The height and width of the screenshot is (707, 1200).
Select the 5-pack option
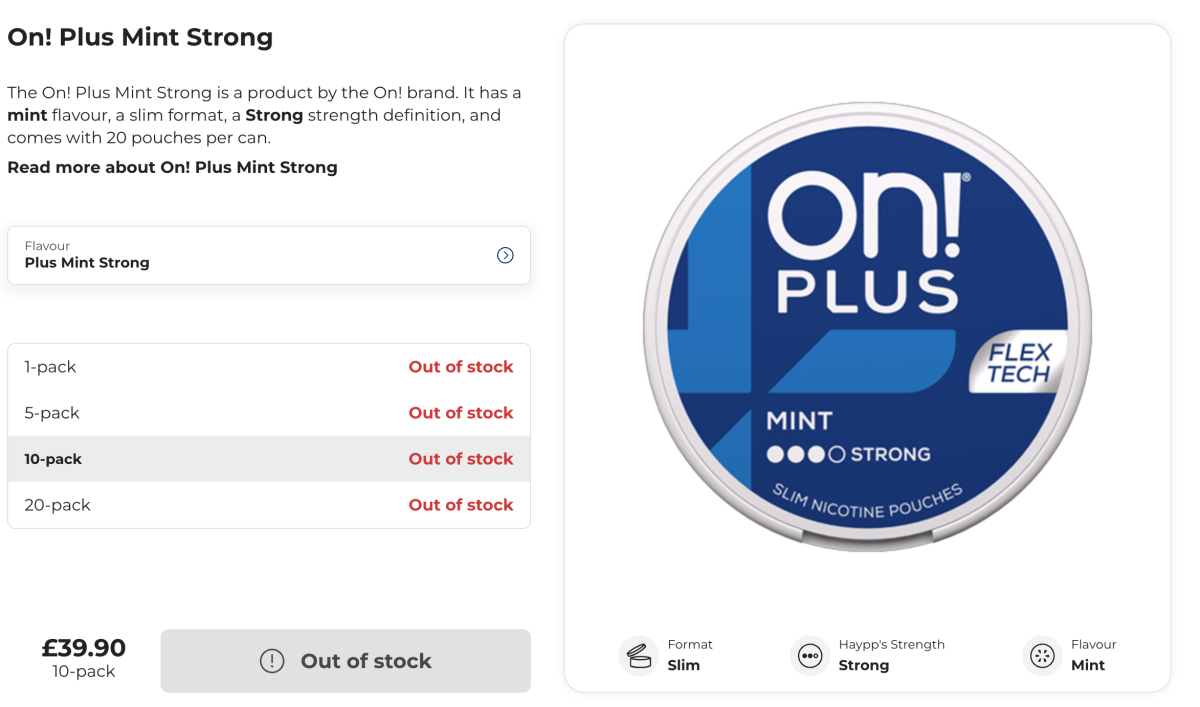click(269, 413)
